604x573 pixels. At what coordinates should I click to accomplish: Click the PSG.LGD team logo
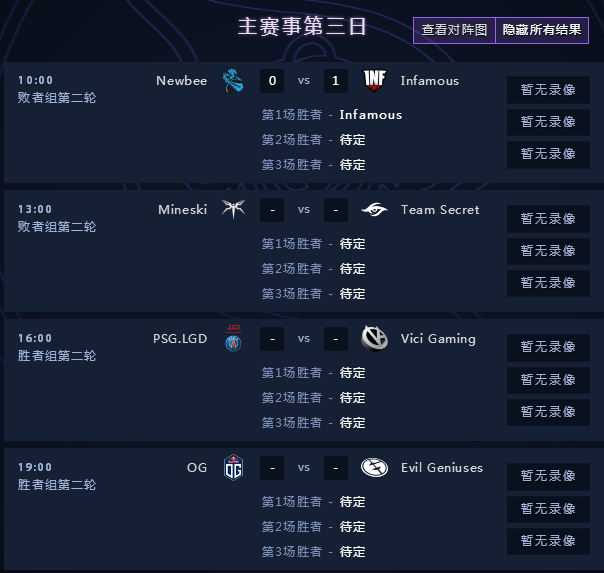(233, 338)
